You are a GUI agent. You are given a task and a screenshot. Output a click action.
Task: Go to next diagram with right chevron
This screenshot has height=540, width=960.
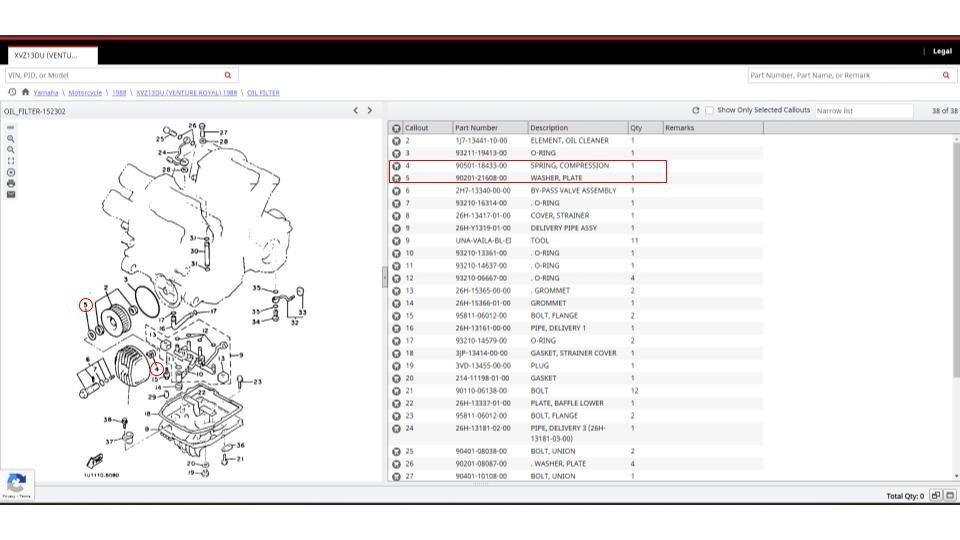pos(369,110)
